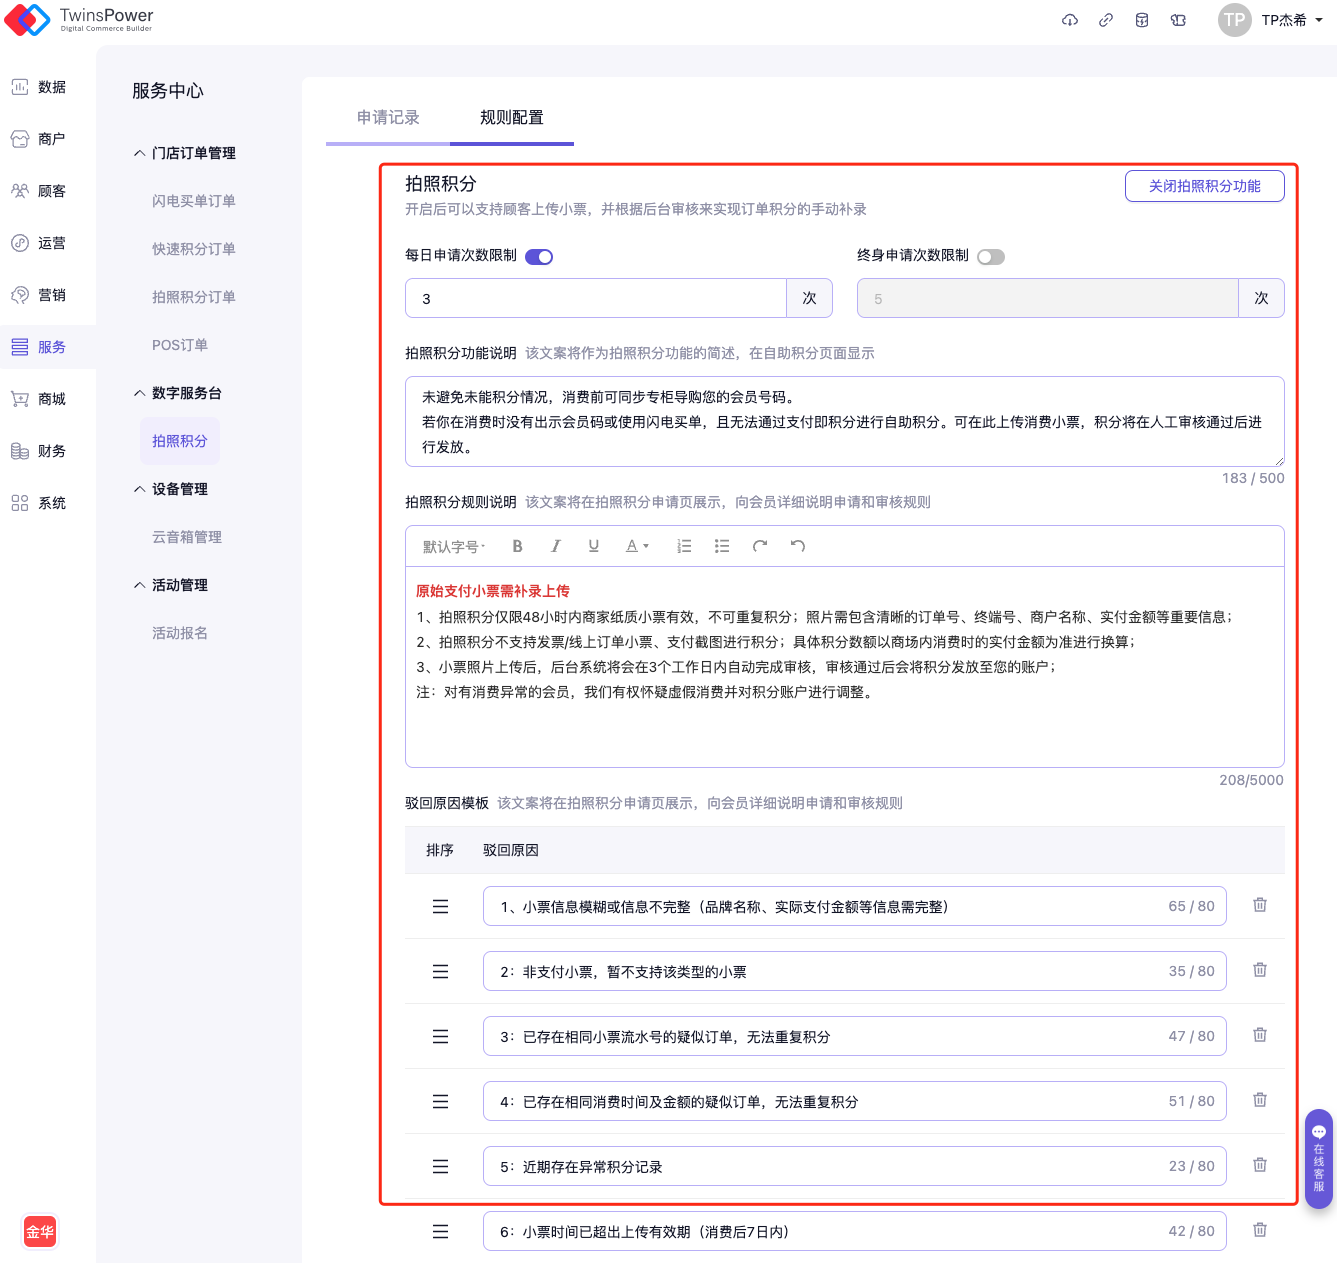
Task: Click the Bold formatting icon
Action: coord(517,546)
